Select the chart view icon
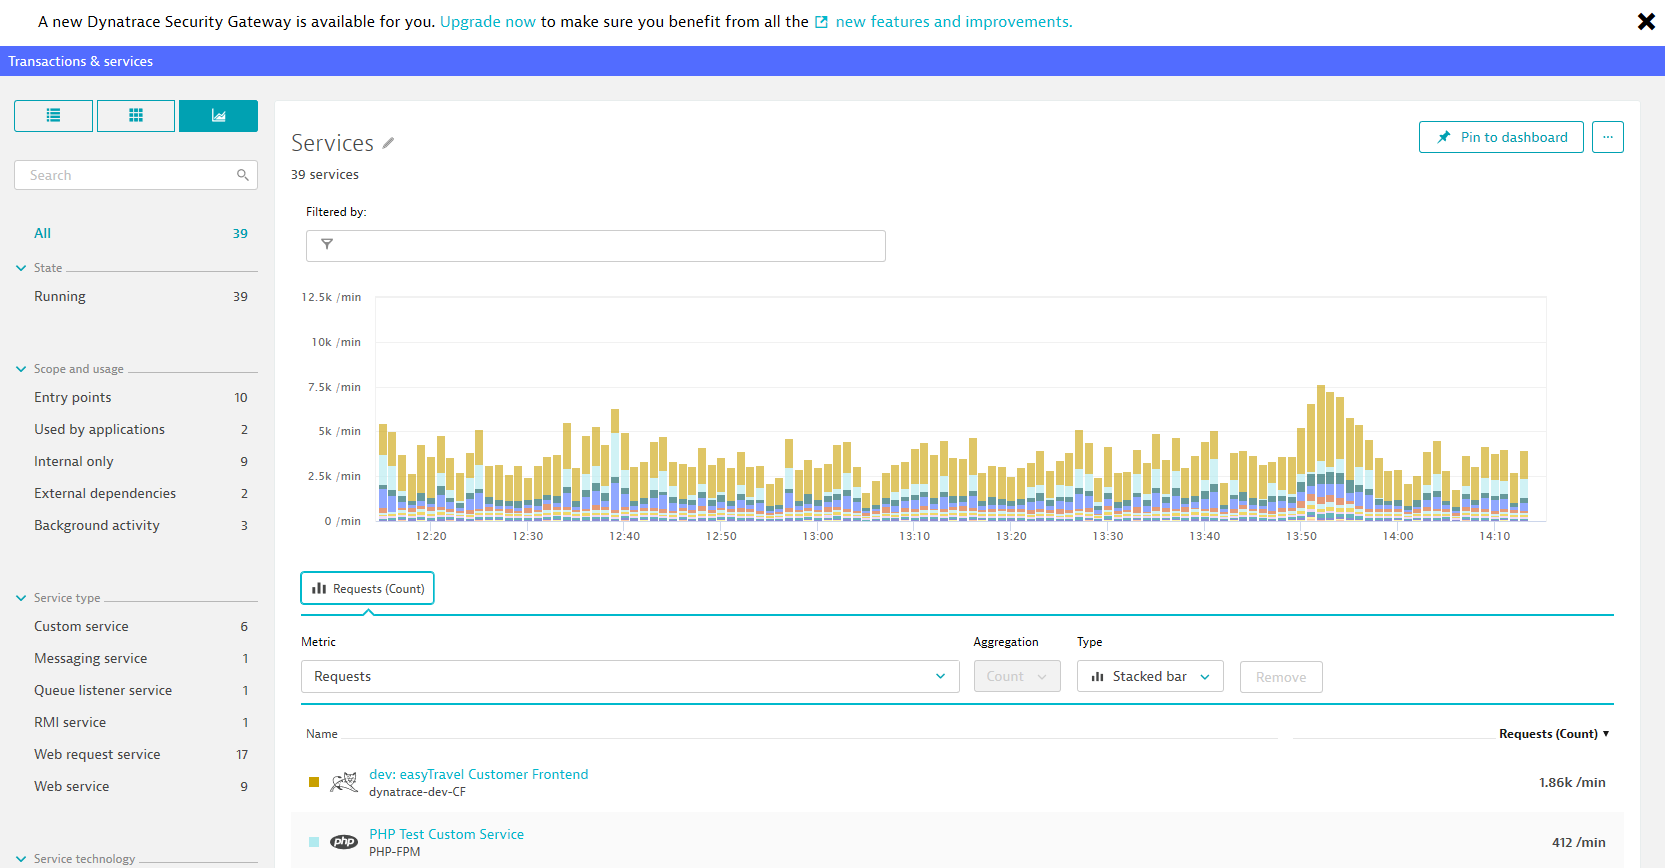Image resolution: width=1666 pixels, height=868 pixels. click(218, 116)
